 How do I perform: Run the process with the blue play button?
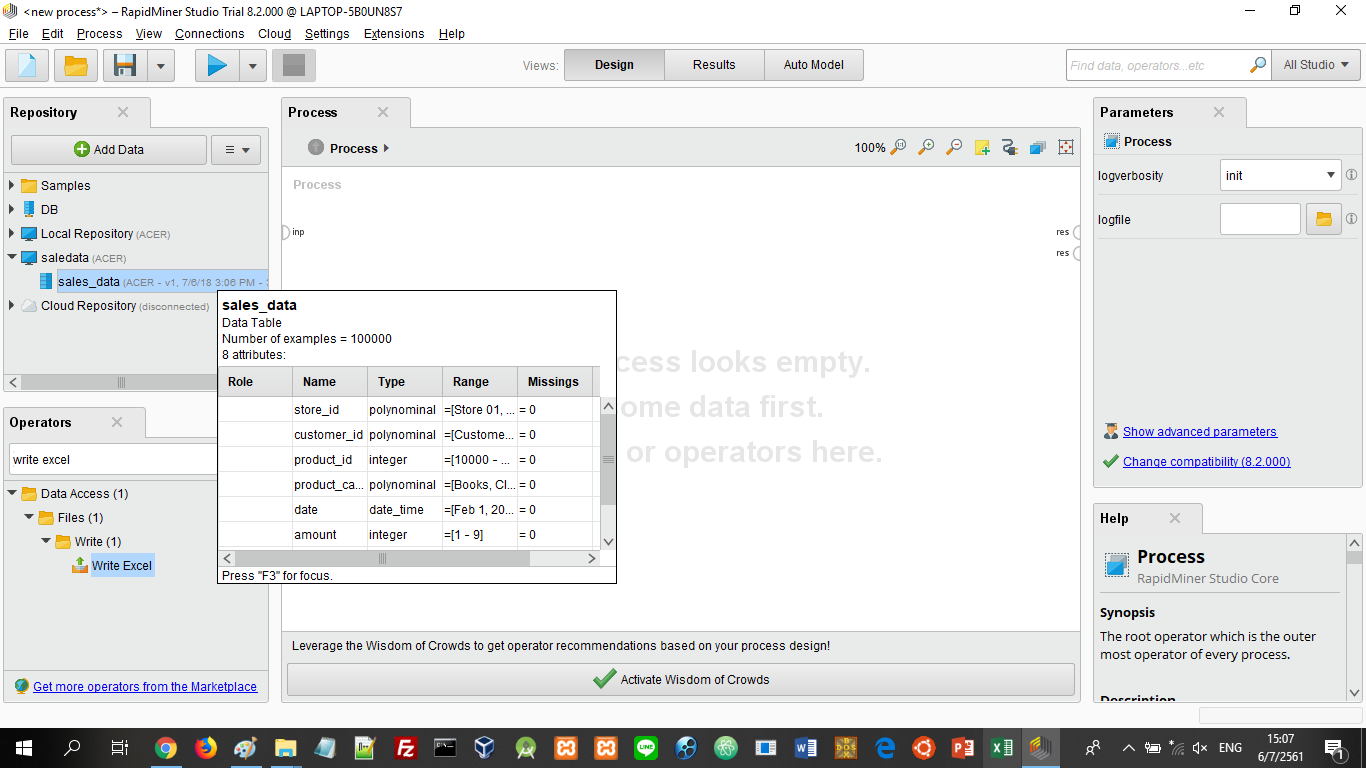click(217, 66)
